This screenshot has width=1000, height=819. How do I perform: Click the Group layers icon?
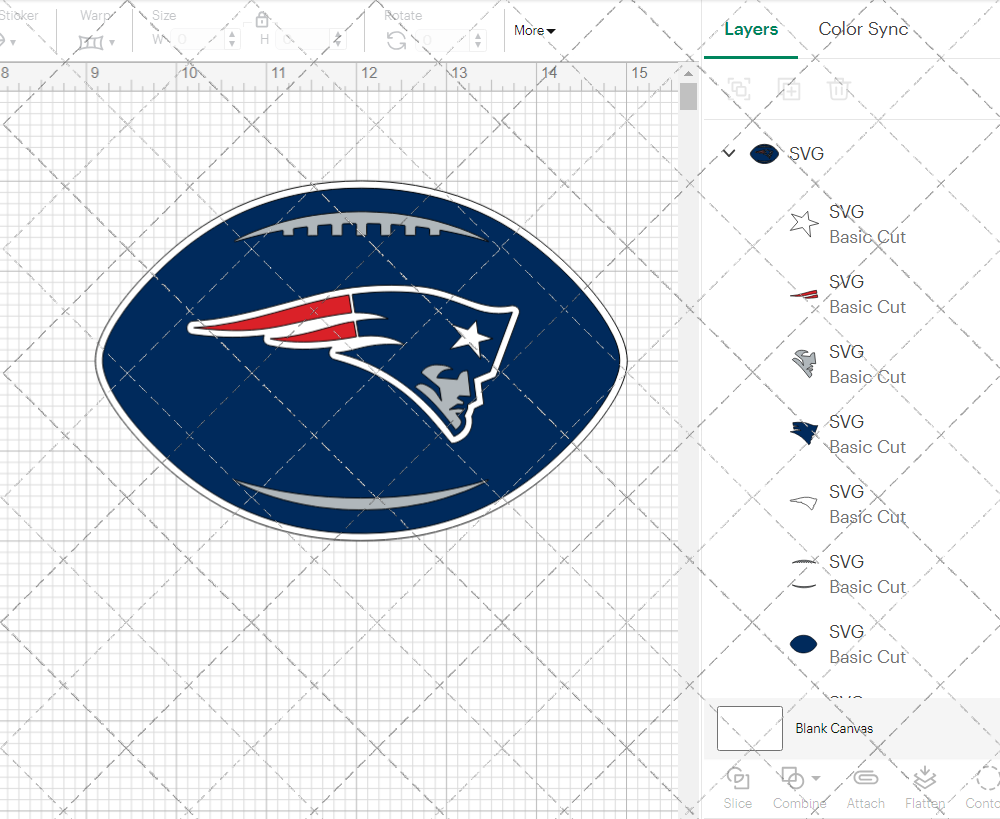pyautogui.click(x=739, y=89)
